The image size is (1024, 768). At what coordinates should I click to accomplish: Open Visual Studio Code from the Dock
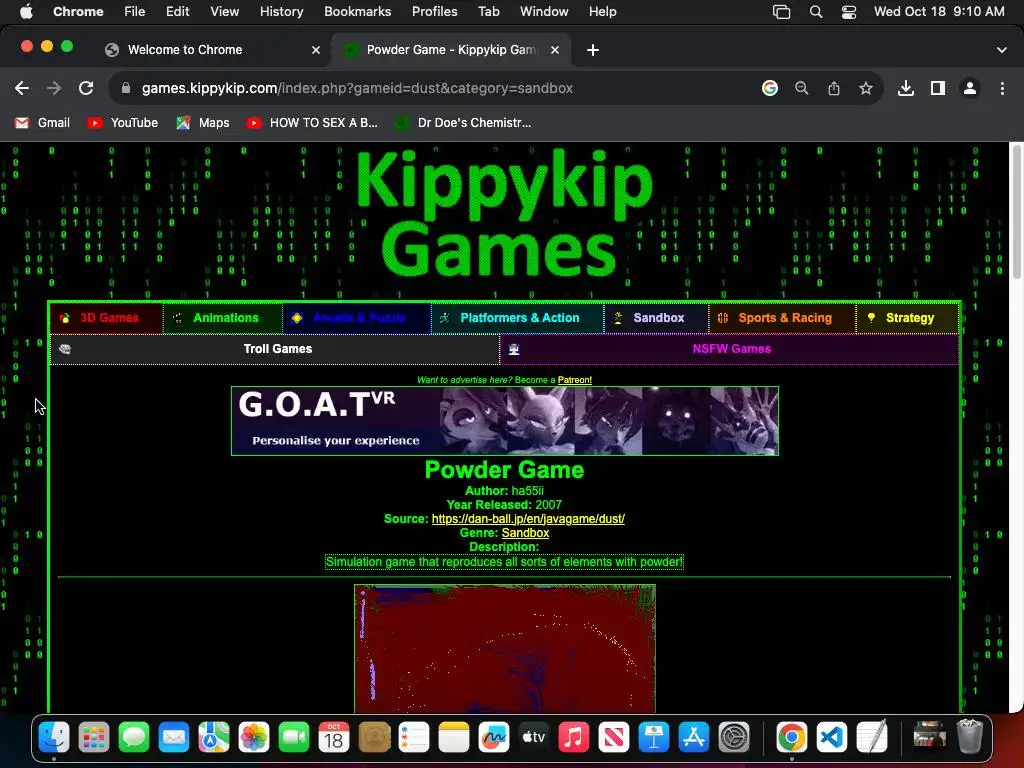[831, 738]
